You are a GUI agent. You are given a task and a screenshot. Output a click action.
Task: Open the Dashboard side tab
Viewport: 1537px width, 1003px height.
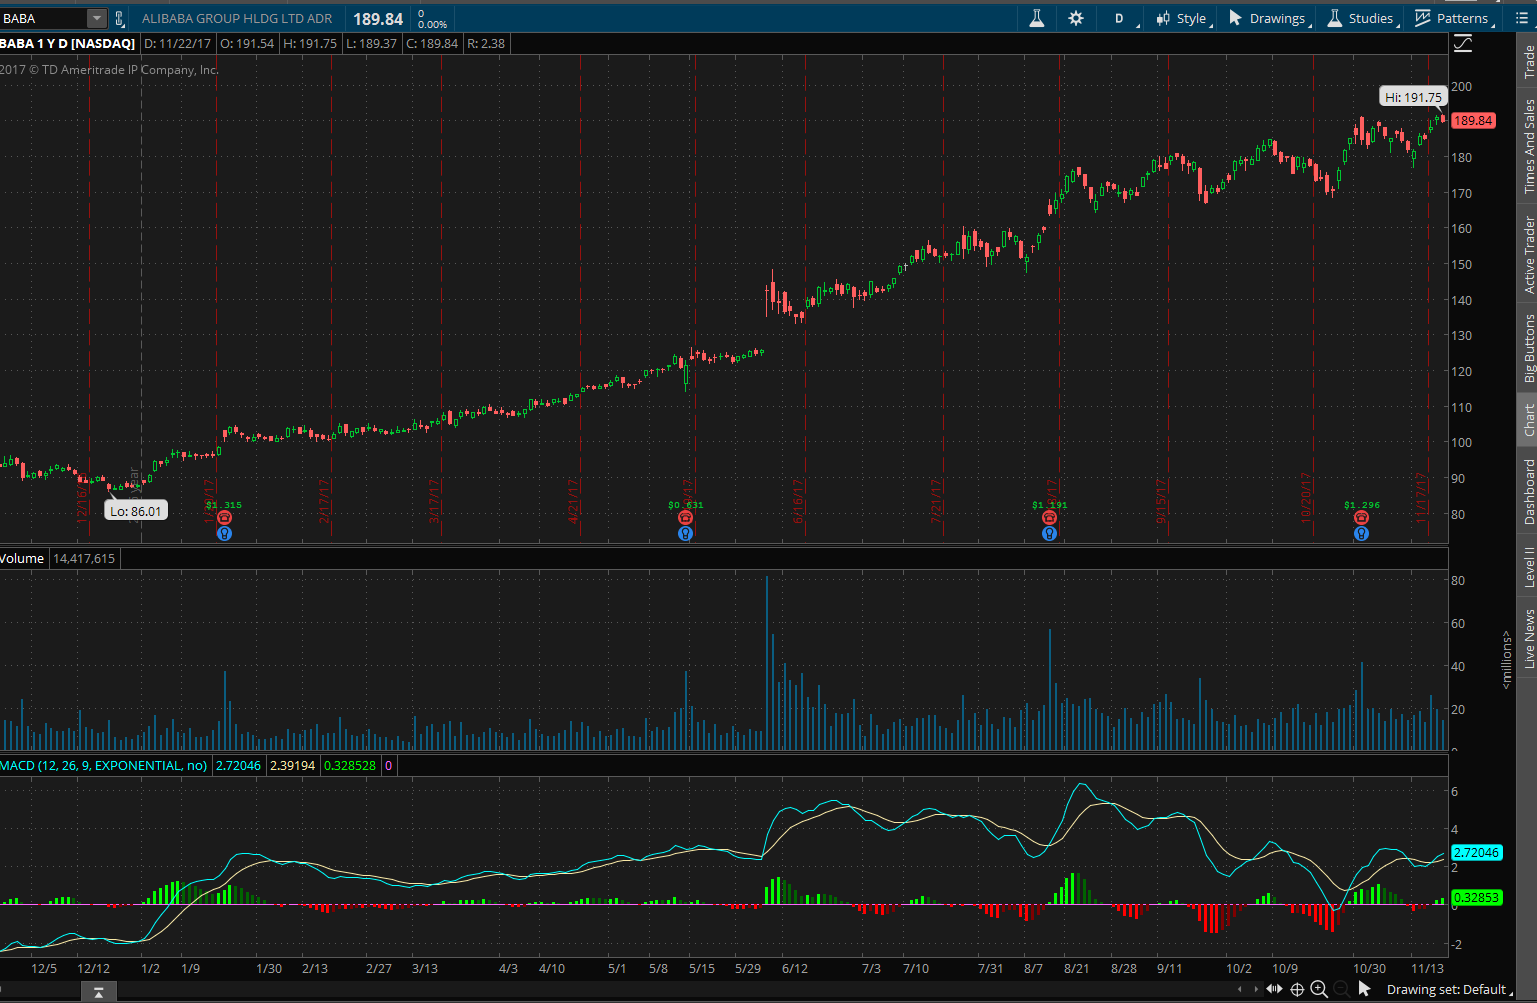(x=1528, y=491)
